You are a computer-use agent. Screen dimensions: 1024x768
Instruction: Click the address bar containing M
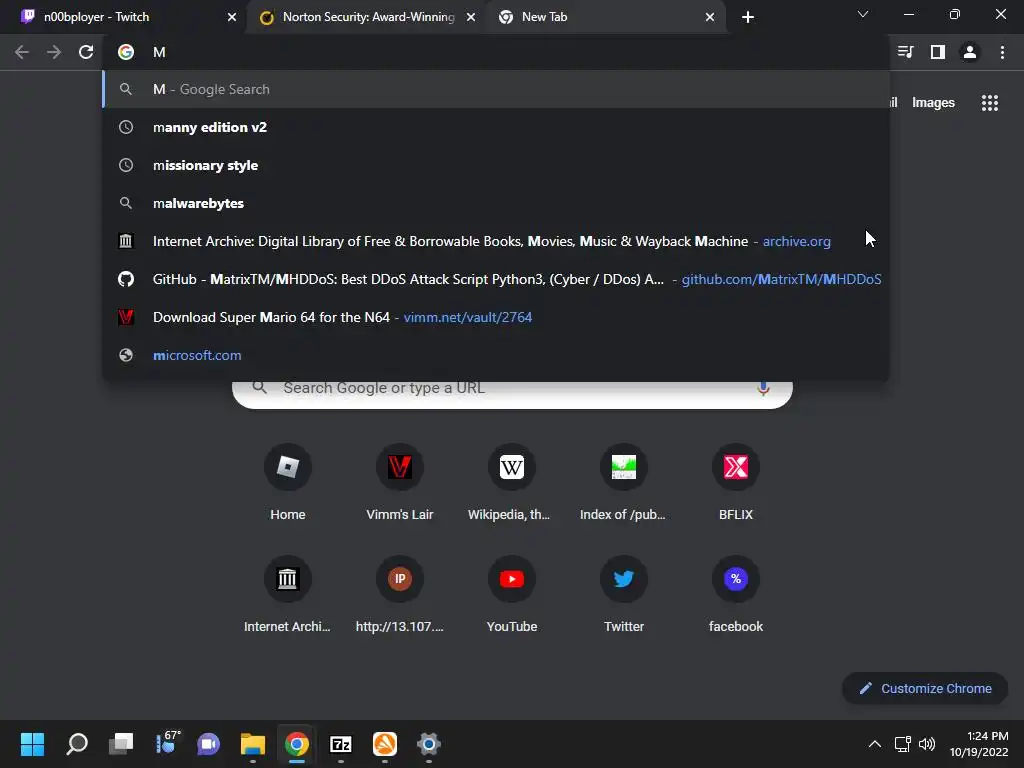coord(496,52)
